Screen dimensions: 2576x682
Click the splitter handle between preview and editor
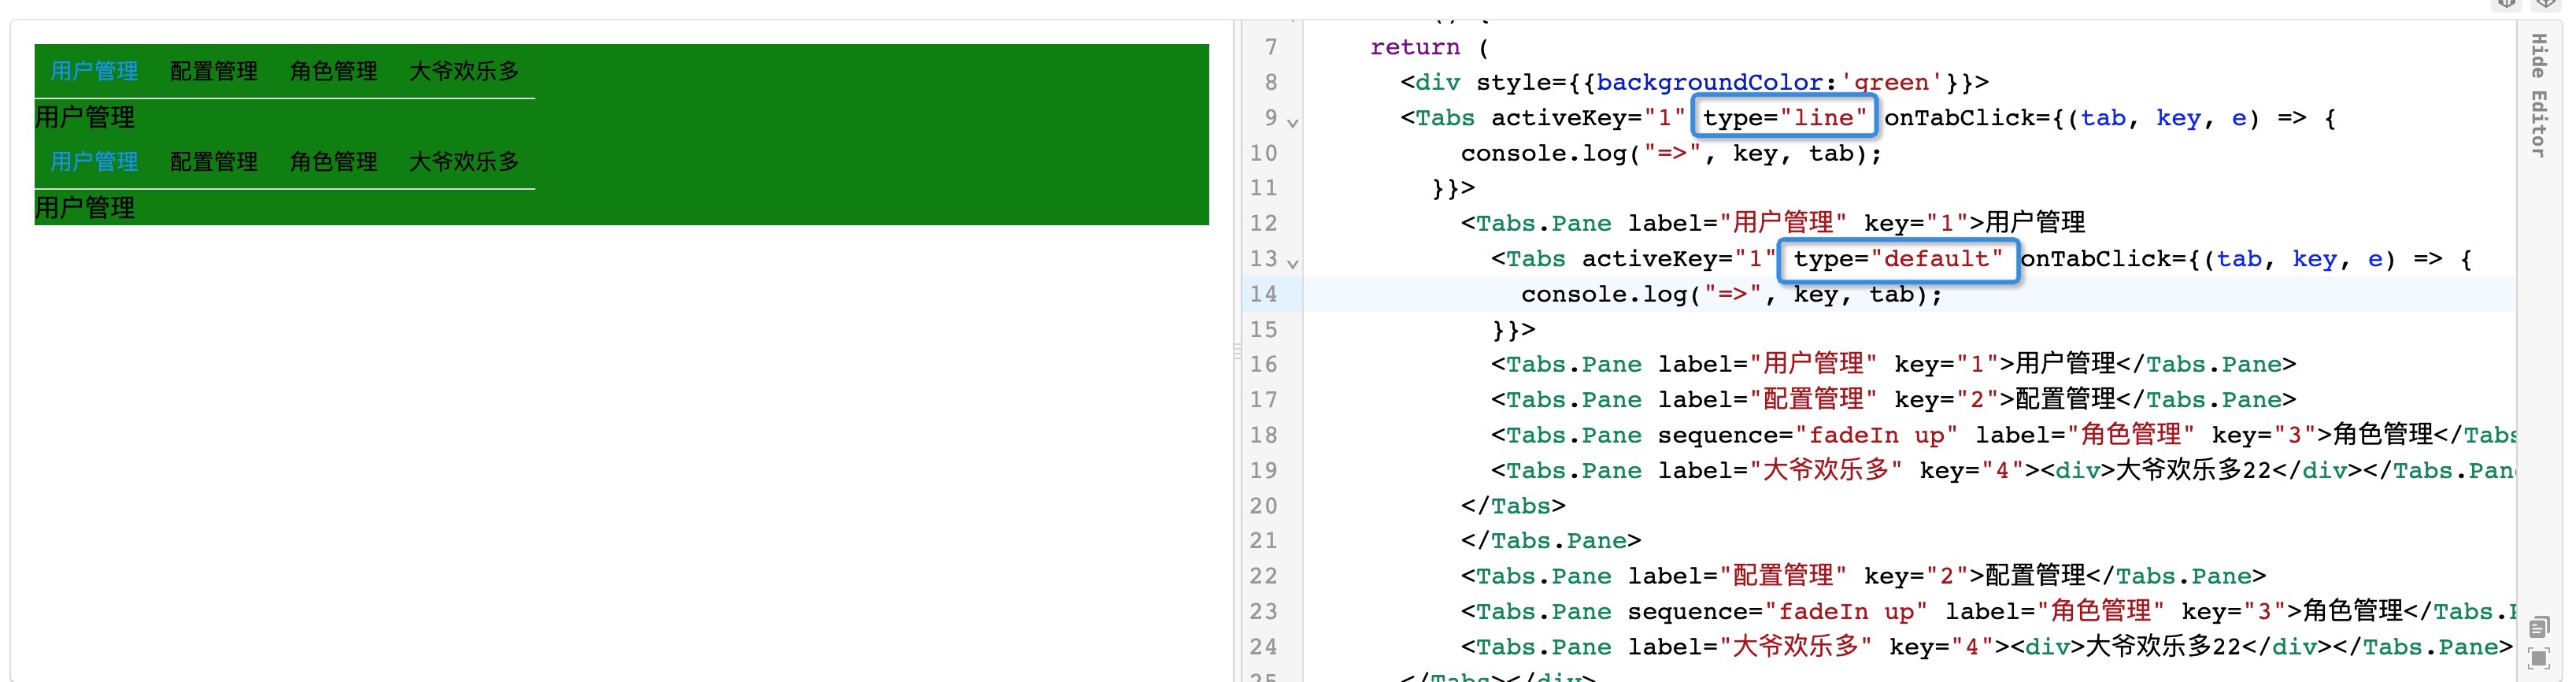pyautogui.click(x=1237, y=351)
